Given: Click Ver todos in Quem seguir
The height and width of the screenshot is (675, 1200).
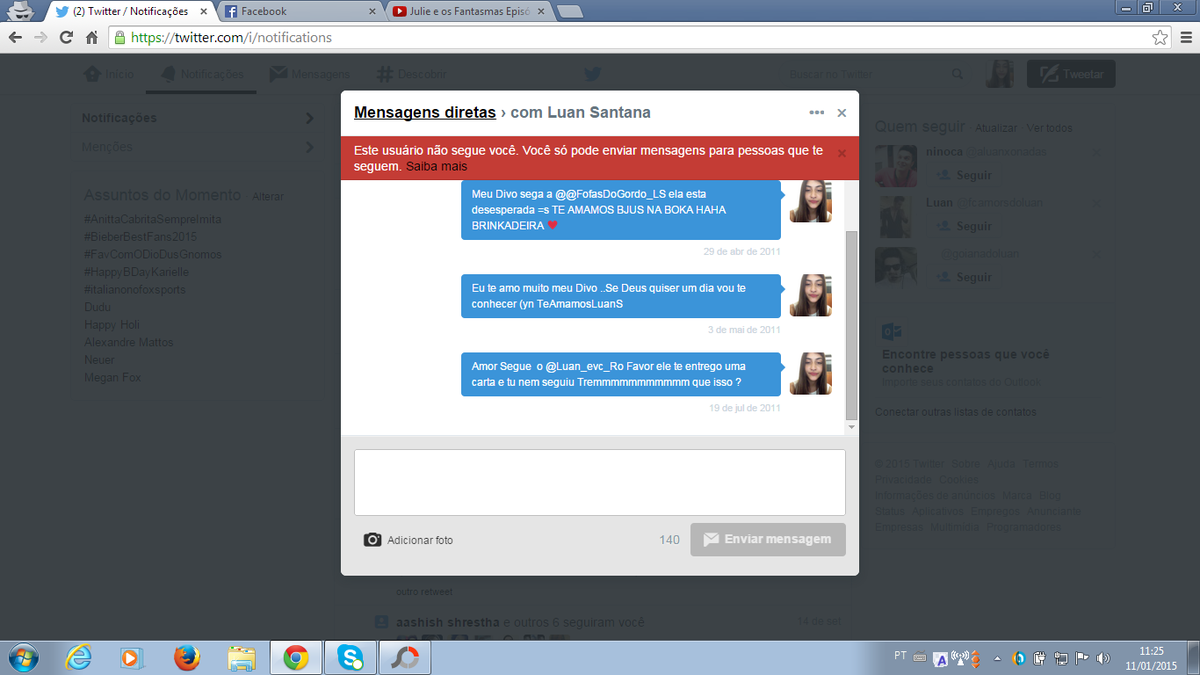Looking at the screenshot, I should 1049,129.
